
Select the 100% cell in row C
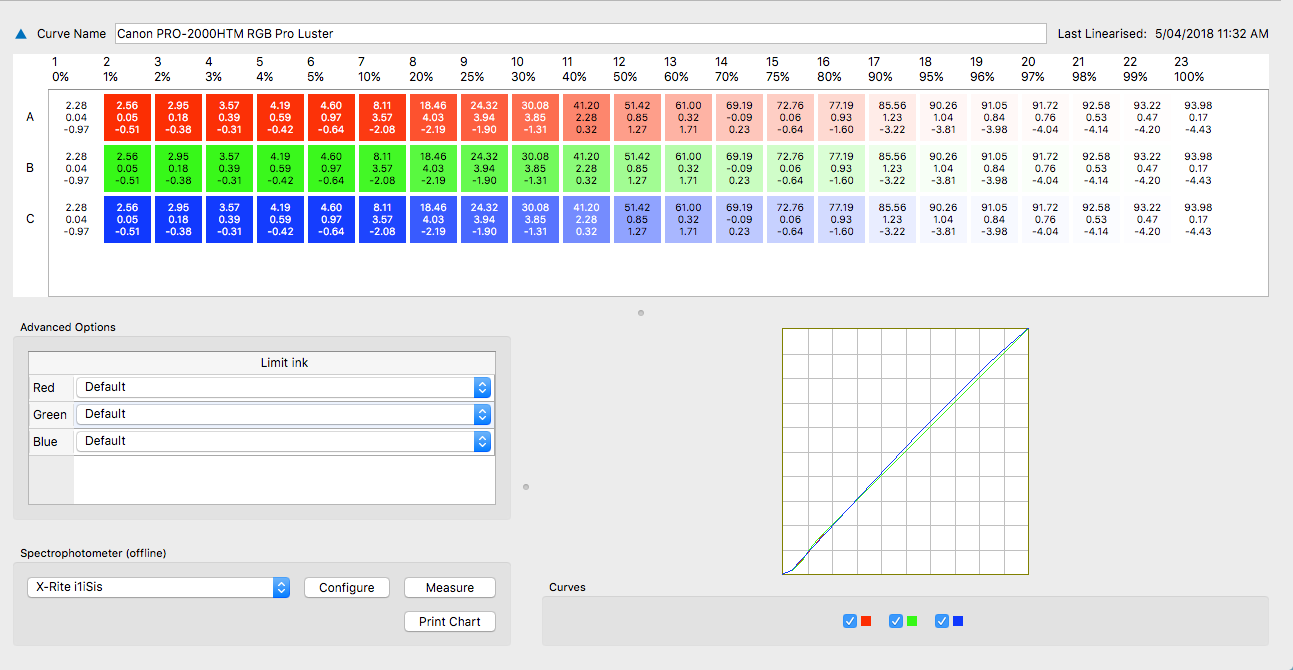[1197, 219]
